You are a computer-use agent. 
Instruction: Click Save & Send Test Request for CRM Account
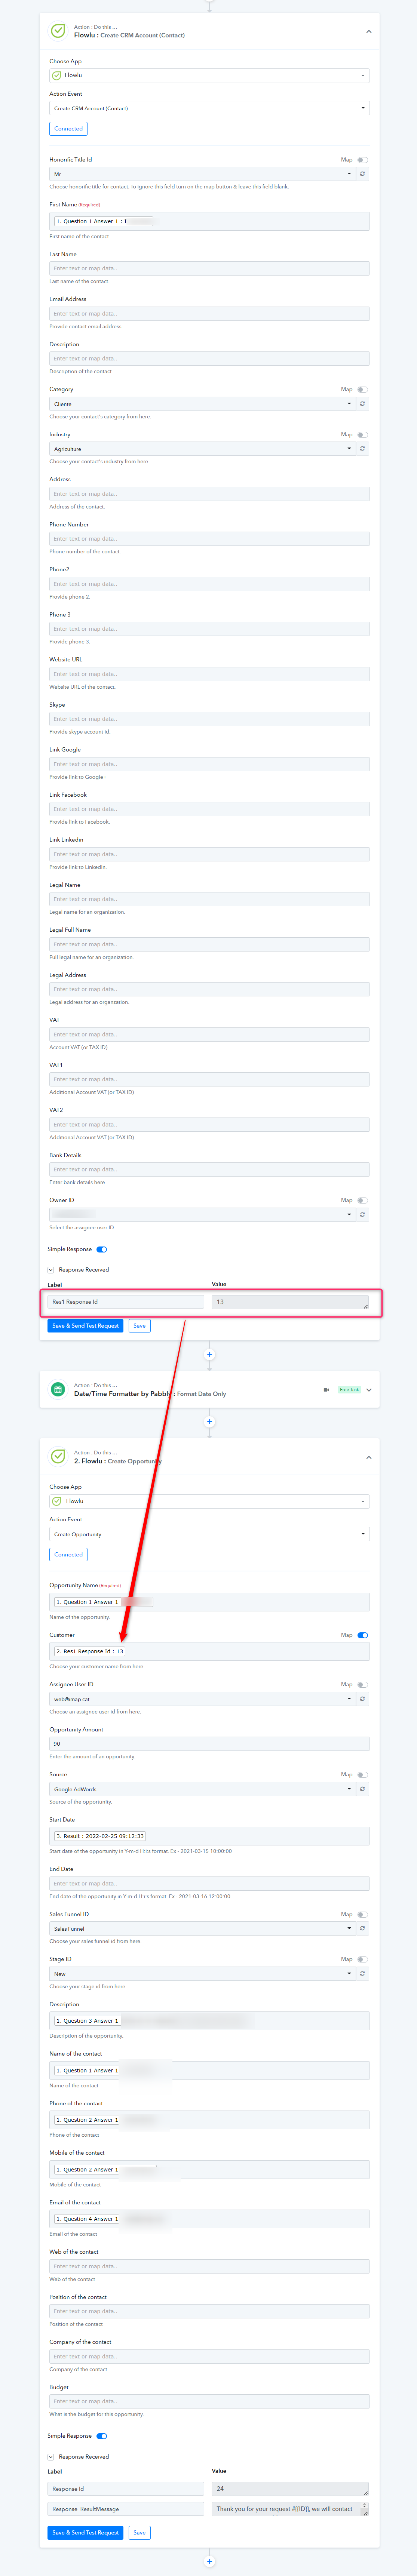tap(85, 1326)
